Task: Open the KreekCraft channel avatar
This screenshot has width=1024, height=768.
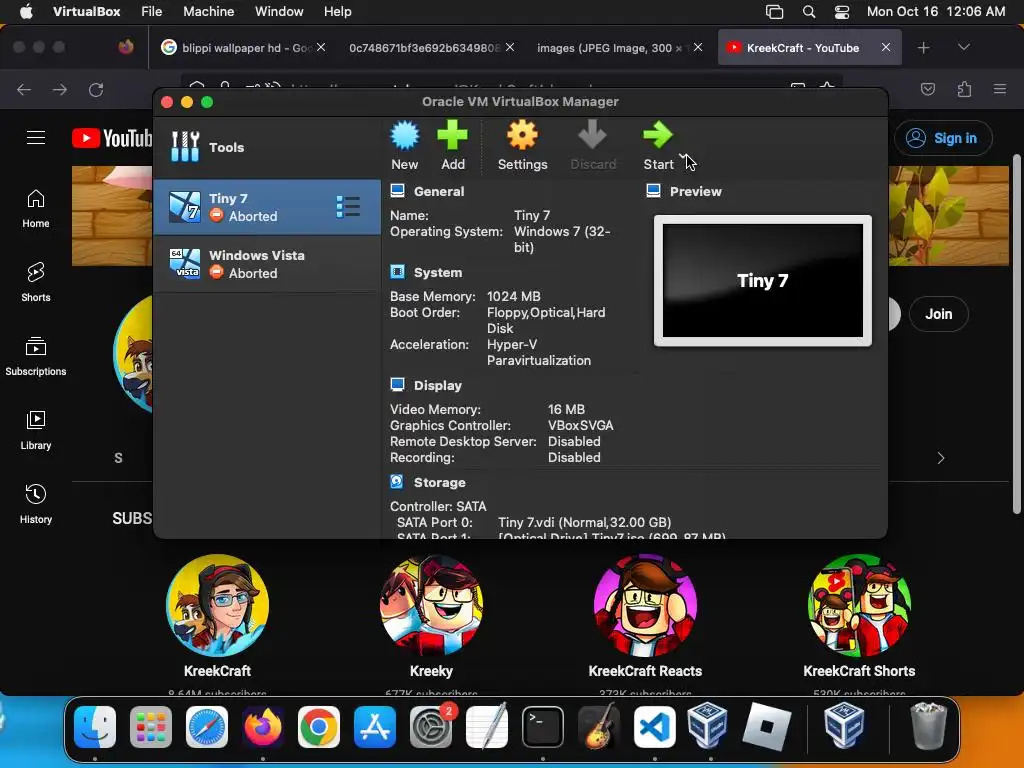Action: click(x=217, y=605)
